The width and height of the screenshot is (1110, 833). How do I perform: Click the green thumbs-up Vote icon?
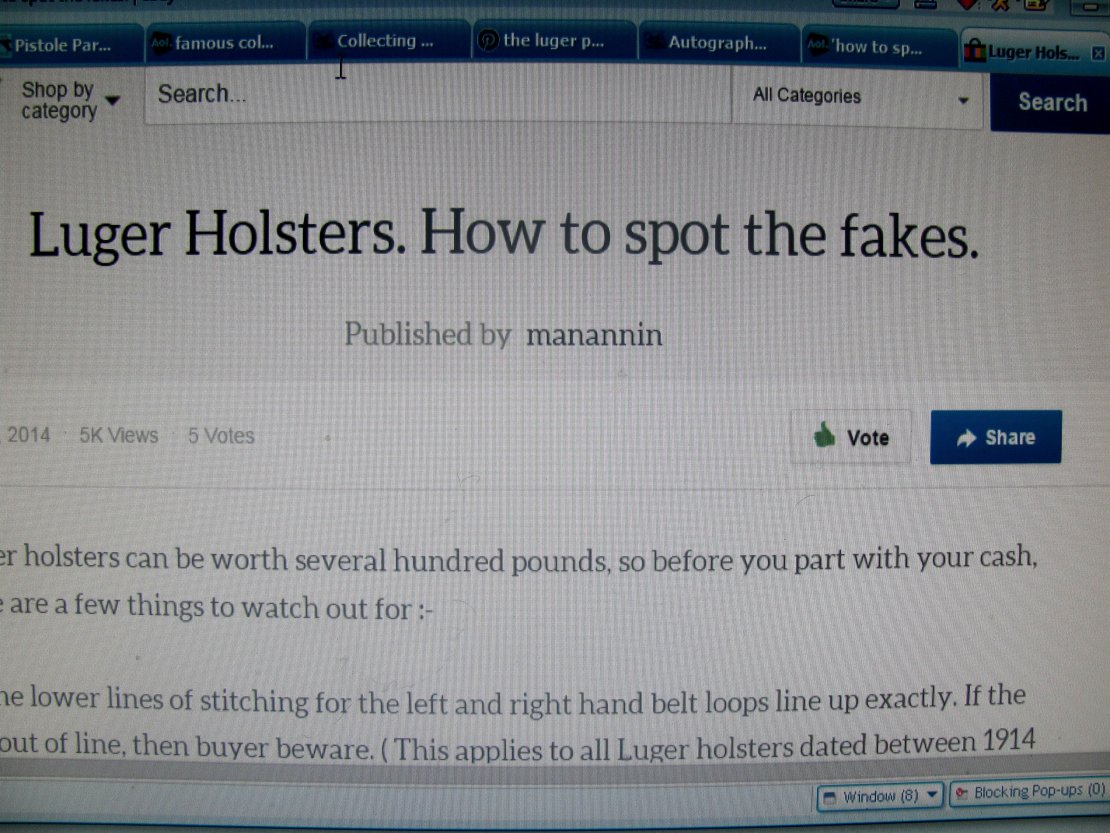(x=823, y=435)
